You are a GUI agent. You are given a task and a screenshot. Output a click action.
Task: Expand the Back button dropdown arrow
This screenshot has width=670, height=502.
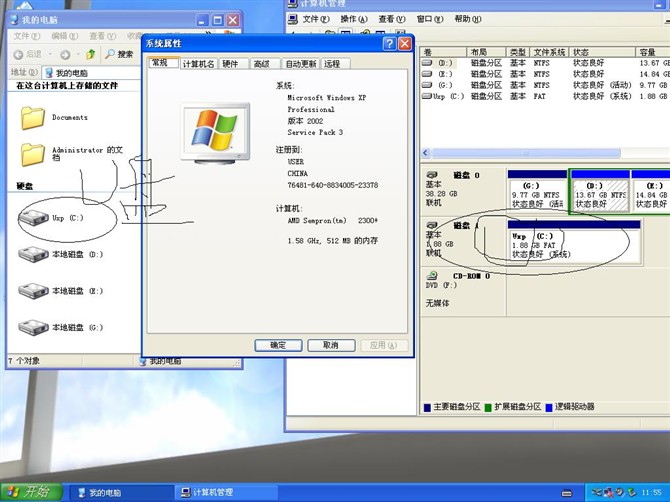tap(48, 54)
